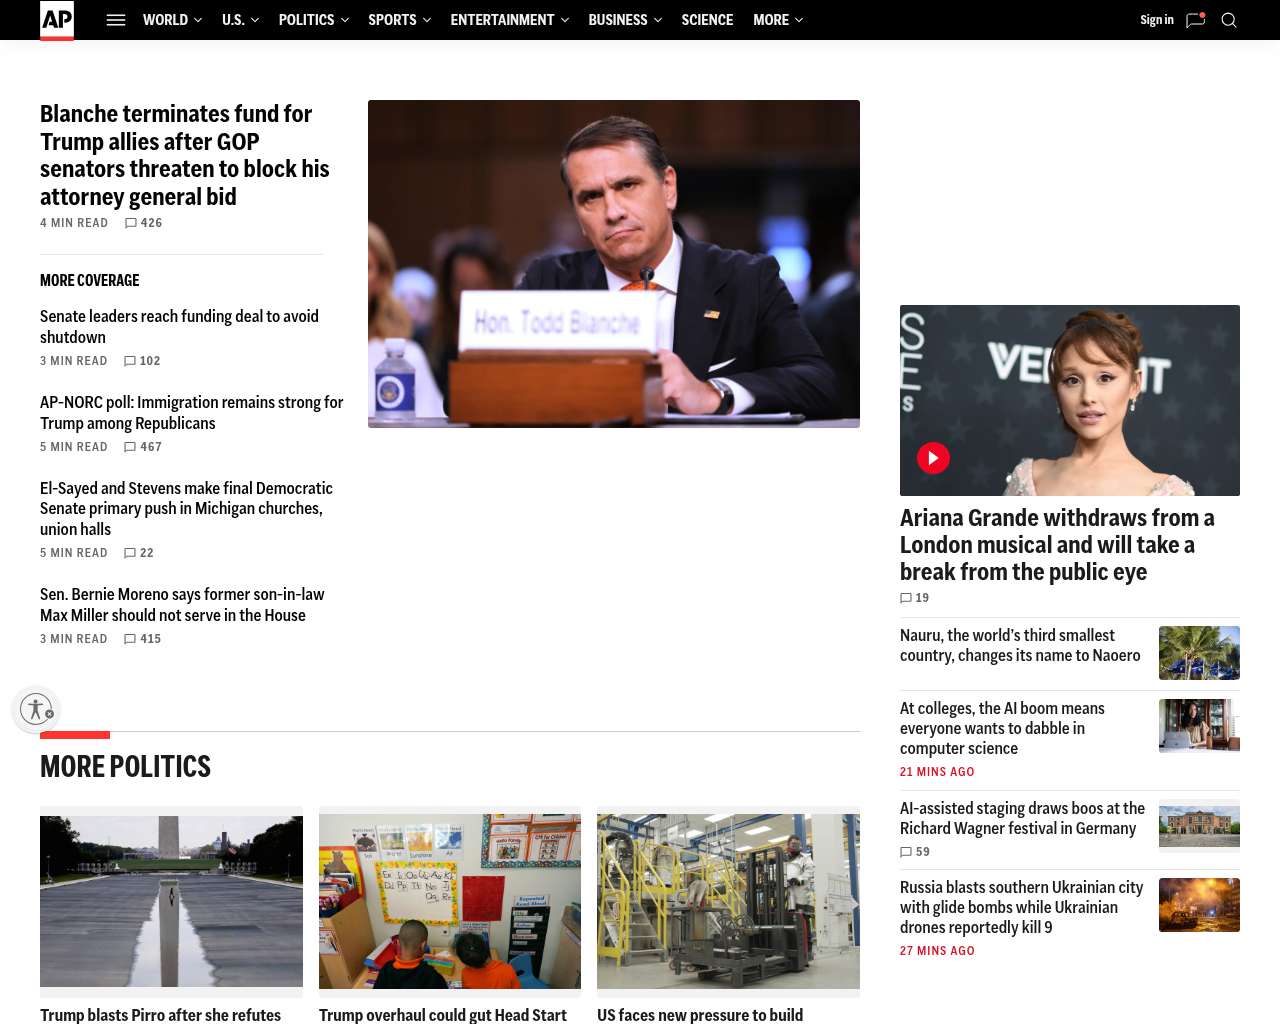Viewport: 1280px width, 1024px height.
Task: Click the More Coverage label
Action: tap(90, 281)
